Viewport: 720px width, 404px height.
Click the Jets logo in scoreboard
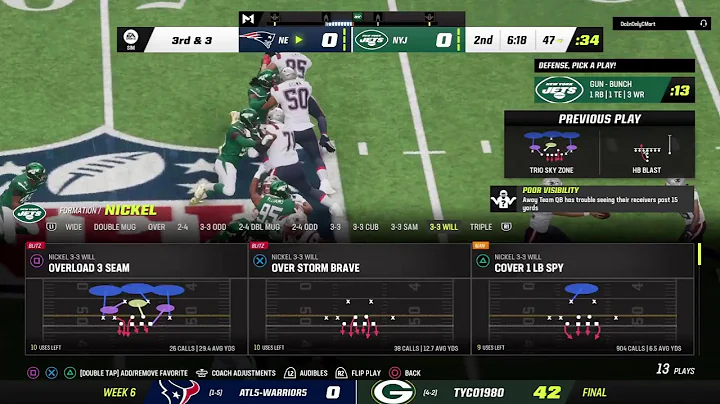click(x=371, y=40)
